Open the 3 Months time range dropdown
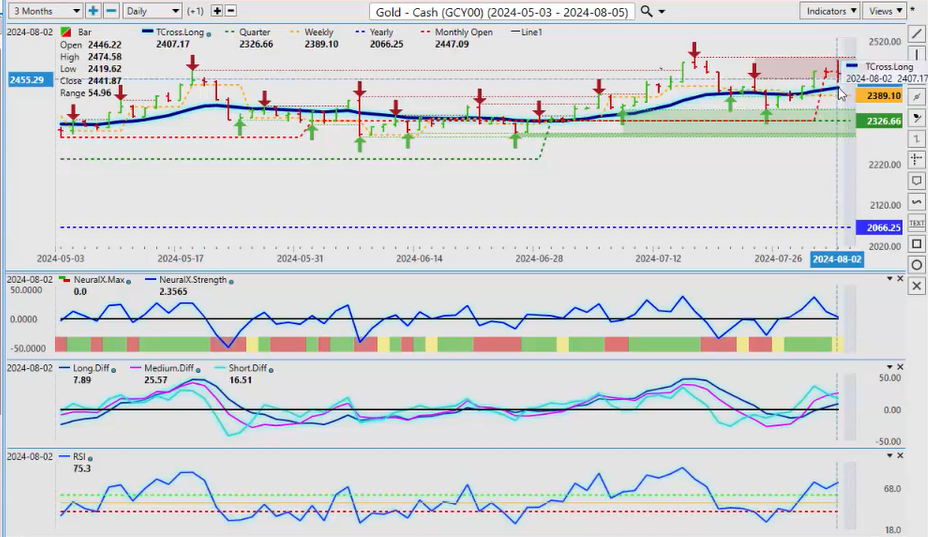 [x=43, y=11]
